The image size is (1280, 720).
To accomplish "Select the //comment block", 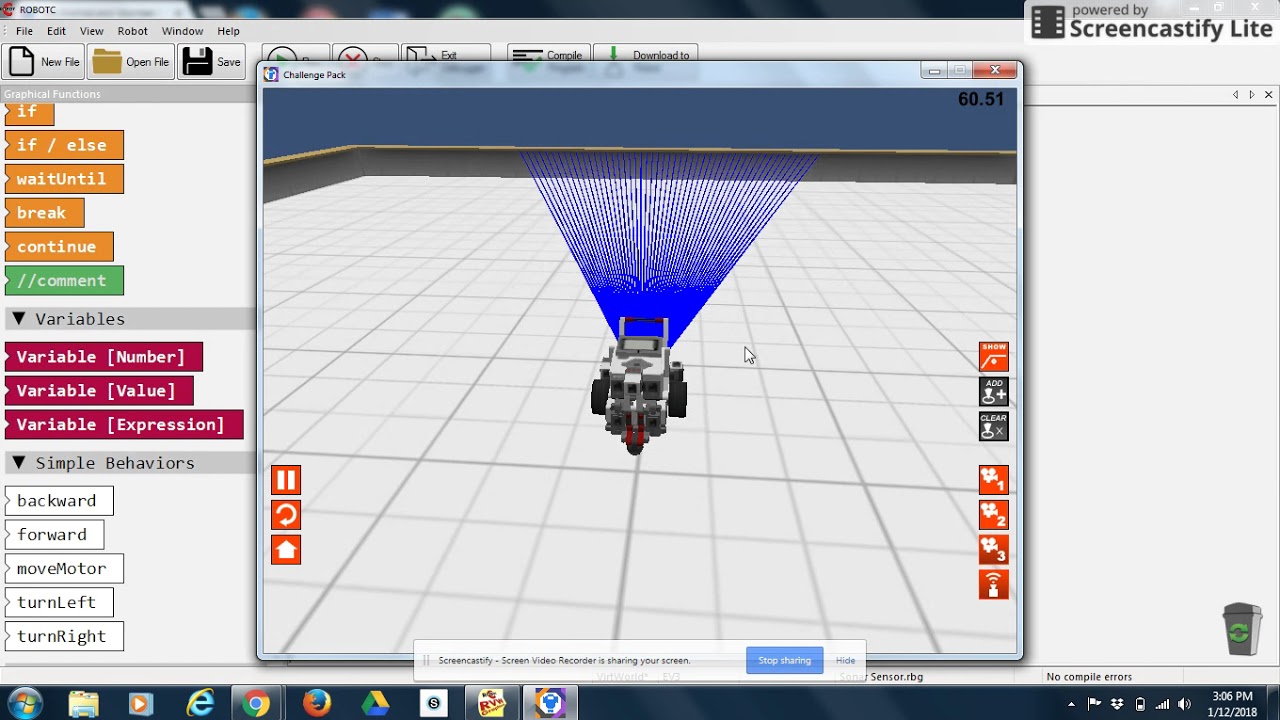I will click(64, 281).
